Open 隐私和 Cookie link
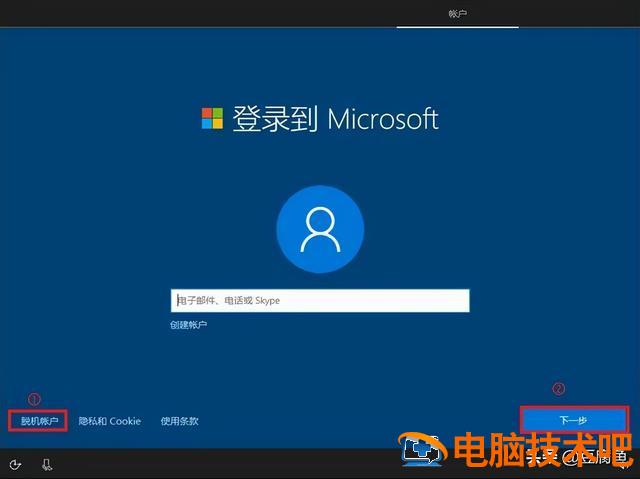Image resolution: width=640 pixels, height=479 pixels. click(109, 421)
